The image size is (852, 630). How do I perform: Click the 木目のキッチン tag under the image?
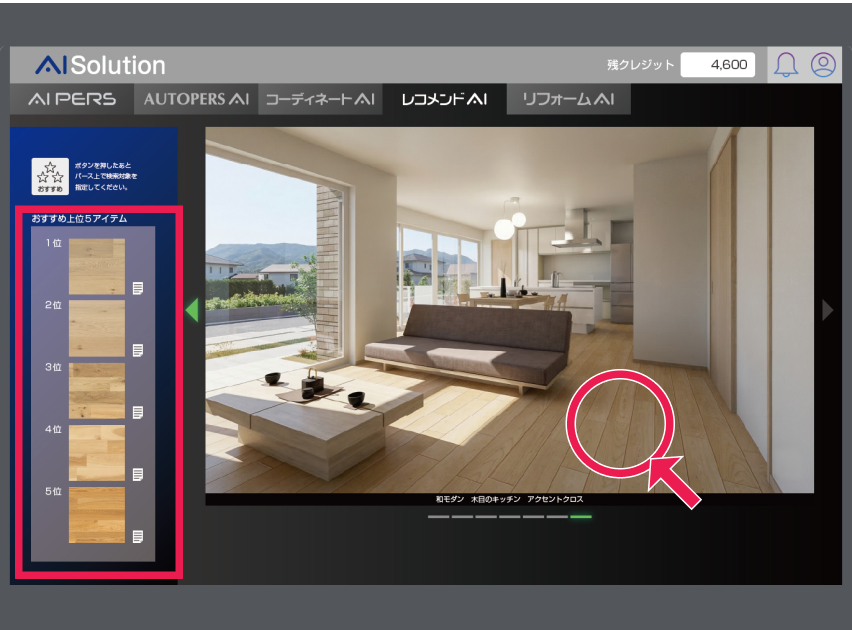(496, 499)
